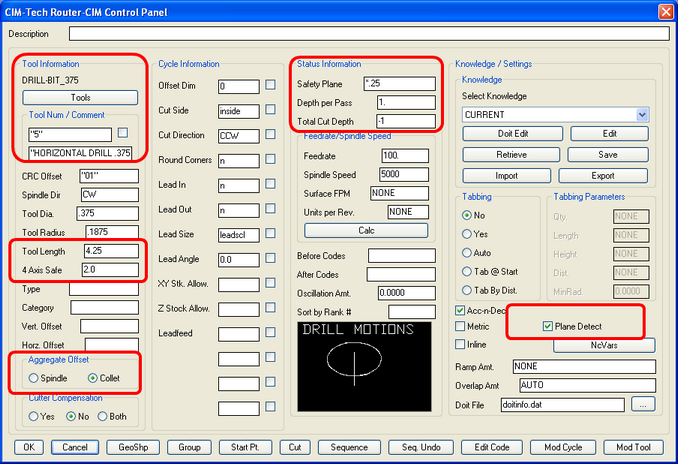Click the Tools button under DRILL-BIT_375
The width and height of the screenshot is (678, 464).
[80, 97]
